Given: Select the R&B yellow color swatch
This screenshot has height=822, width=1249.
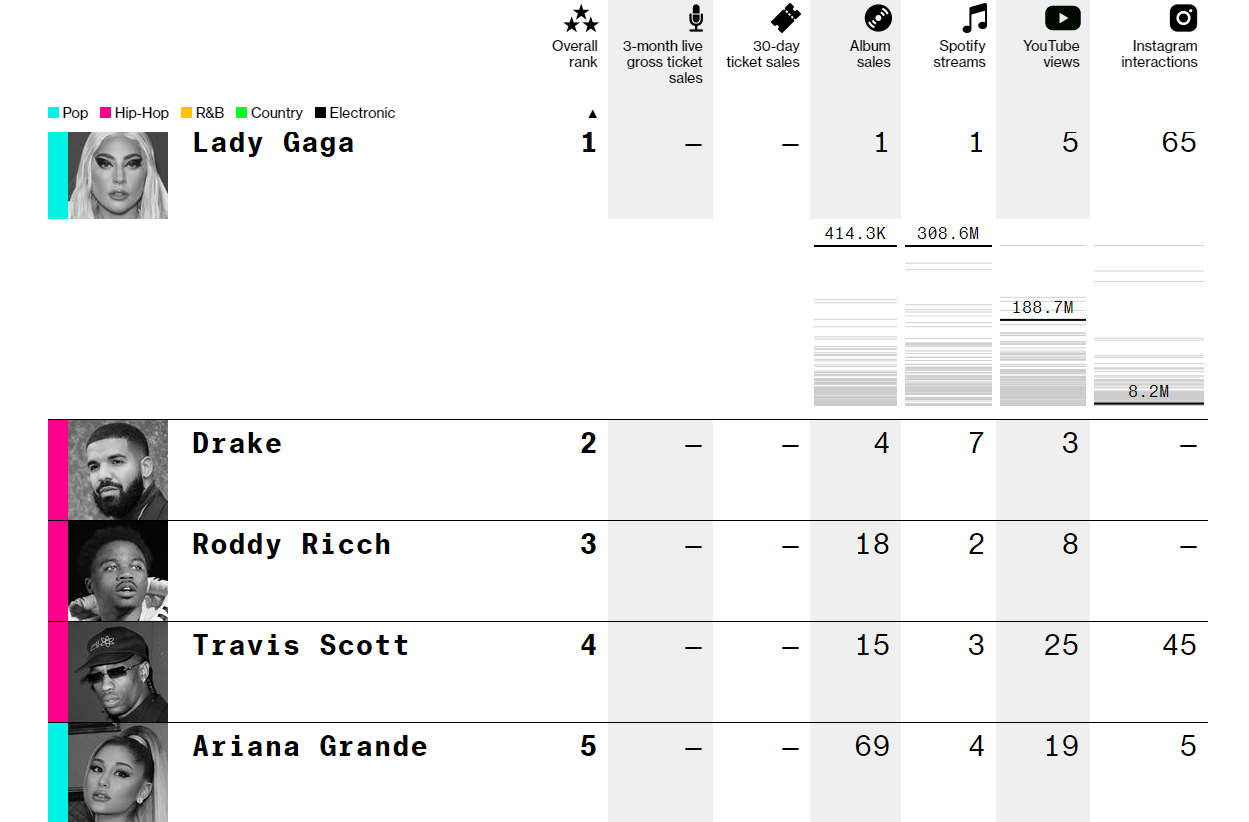Looking at the screenshot, I should point(187,113).
